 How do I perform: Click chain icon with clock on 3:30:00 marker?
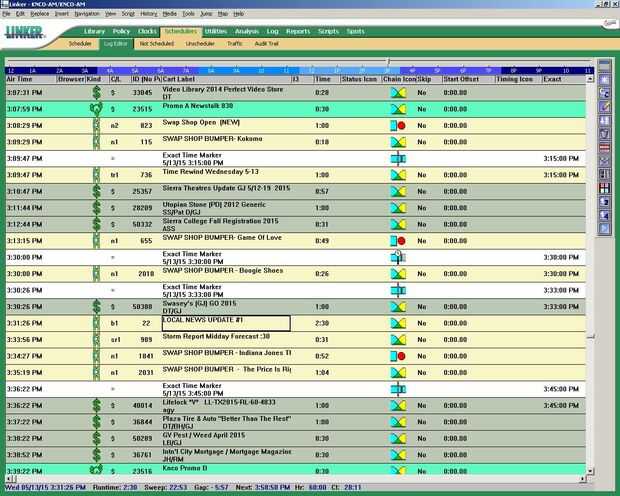pos(398,257)
